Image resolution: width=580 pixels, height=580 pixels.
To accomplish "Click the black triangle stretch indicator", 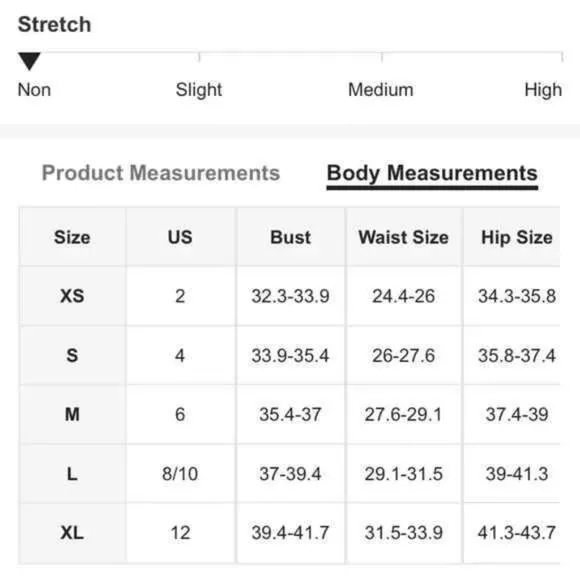I will [29, 61].
